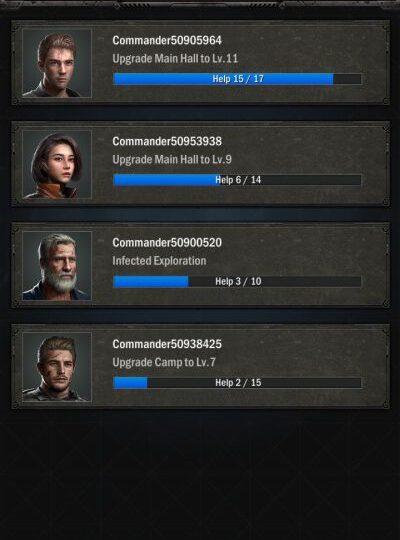Open the Commander50938425 player name
400x540 pixels.
167,344
